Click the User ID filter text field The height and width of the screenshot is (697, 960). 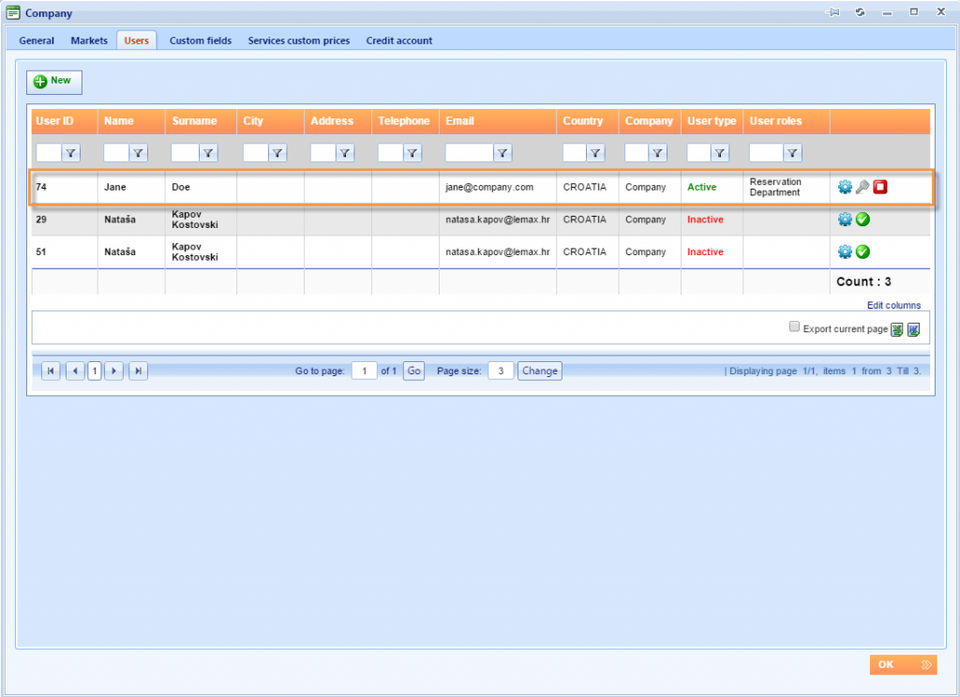point(48,153)
